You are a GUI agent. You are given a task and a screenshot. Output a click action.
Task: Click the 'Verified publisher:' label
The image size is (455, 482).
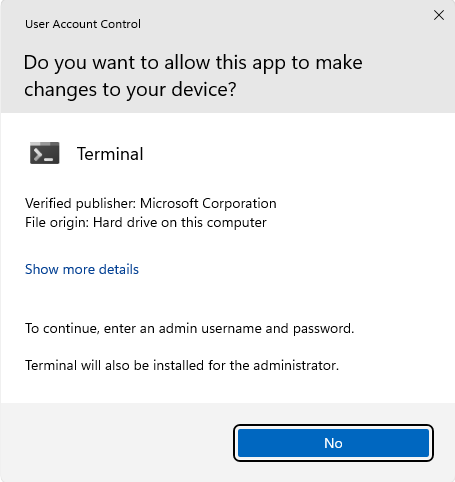coord(81,203)
